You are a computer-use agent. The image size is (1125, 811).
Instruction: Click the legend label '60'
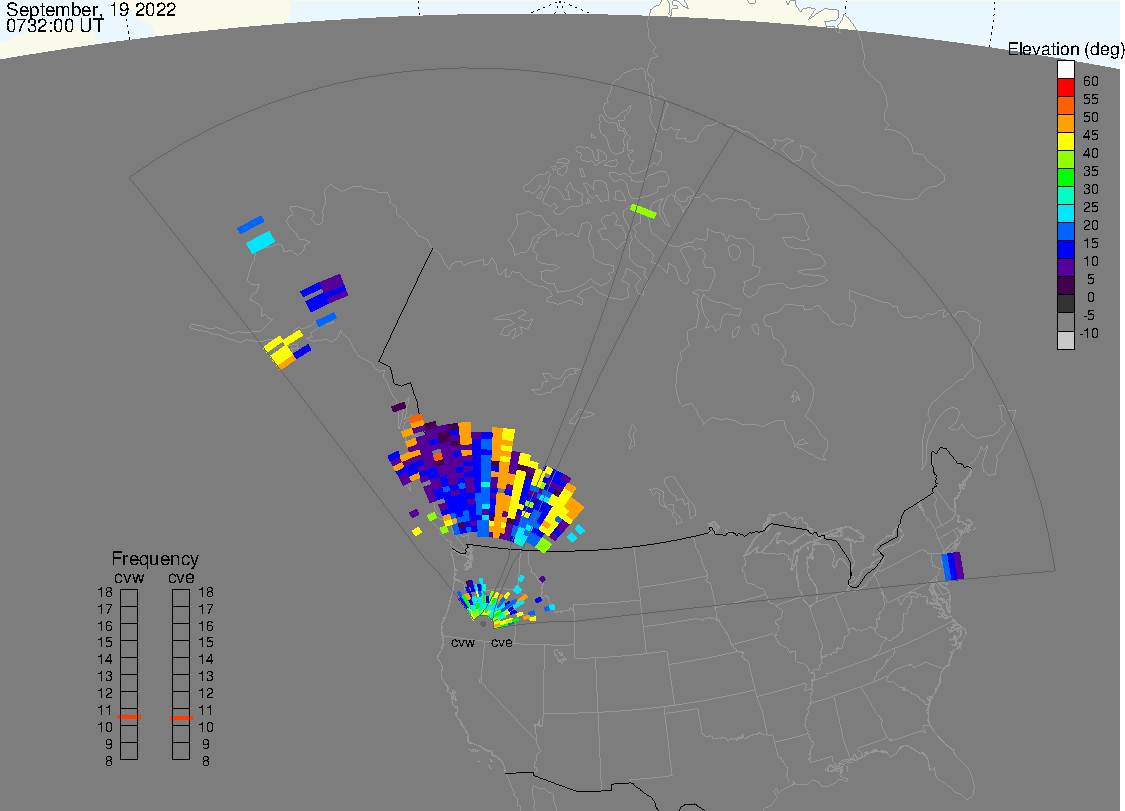coord(1091,81)
